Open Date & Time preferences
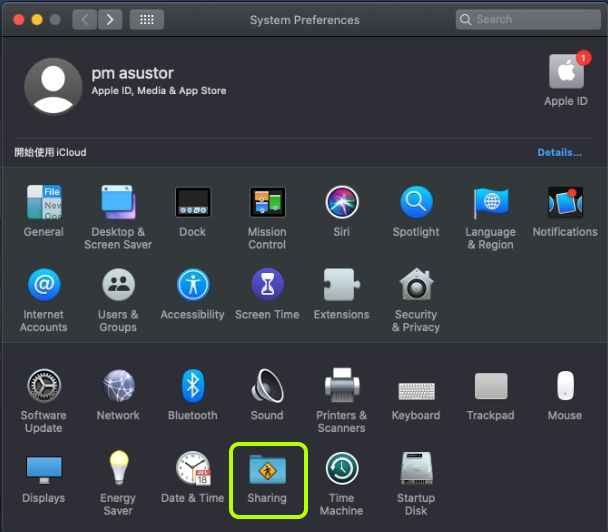 coord(193,468)
